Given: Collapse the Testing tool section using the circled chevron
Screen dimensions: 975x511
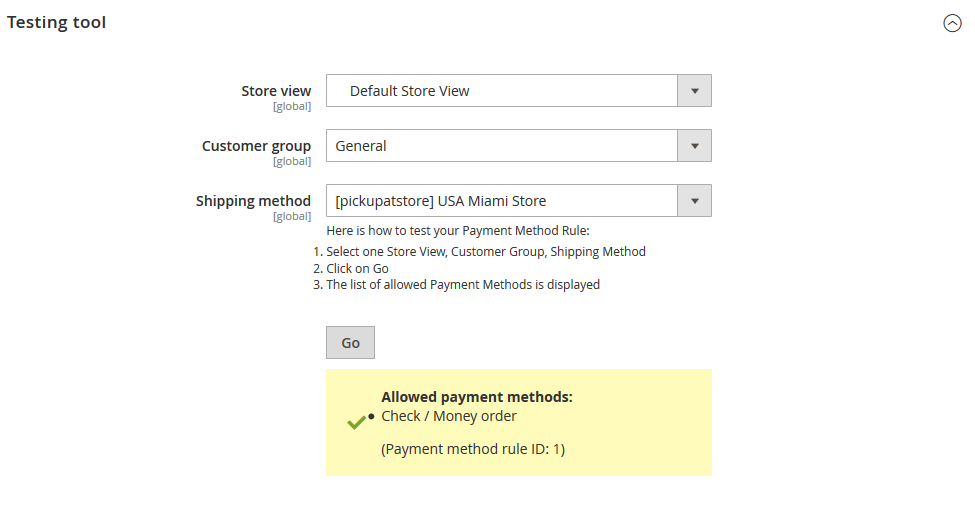Looking at the screenshot, I should tap(952, 24).
